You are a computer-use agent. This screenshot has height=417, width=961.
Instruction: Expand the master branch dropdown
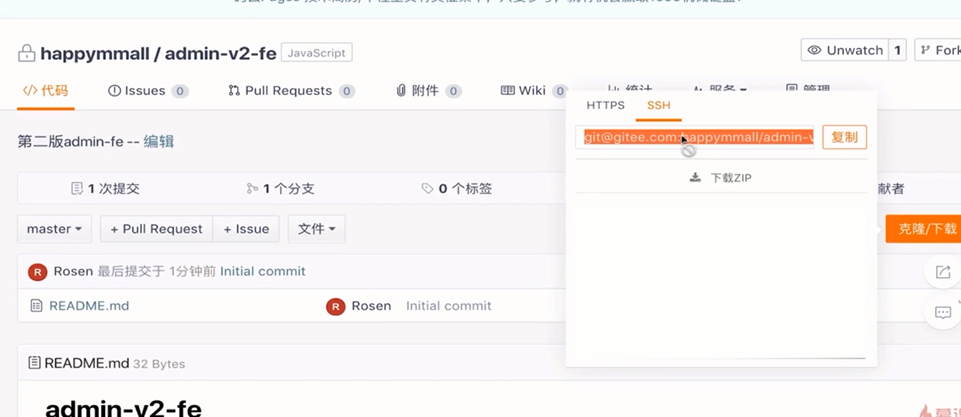[x=55, y=229]
